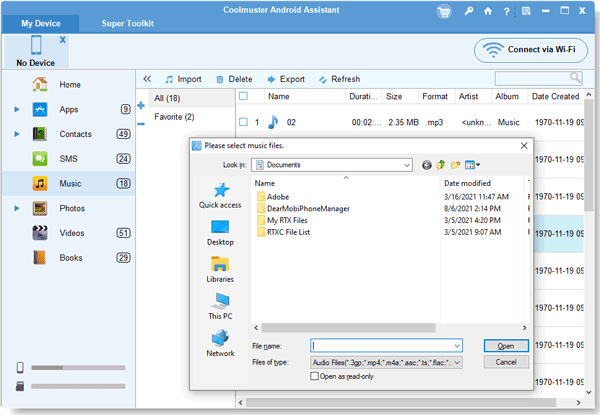Close the No Device tab
Viewport: 600px width, 415px height.
[x=63, y=40]
